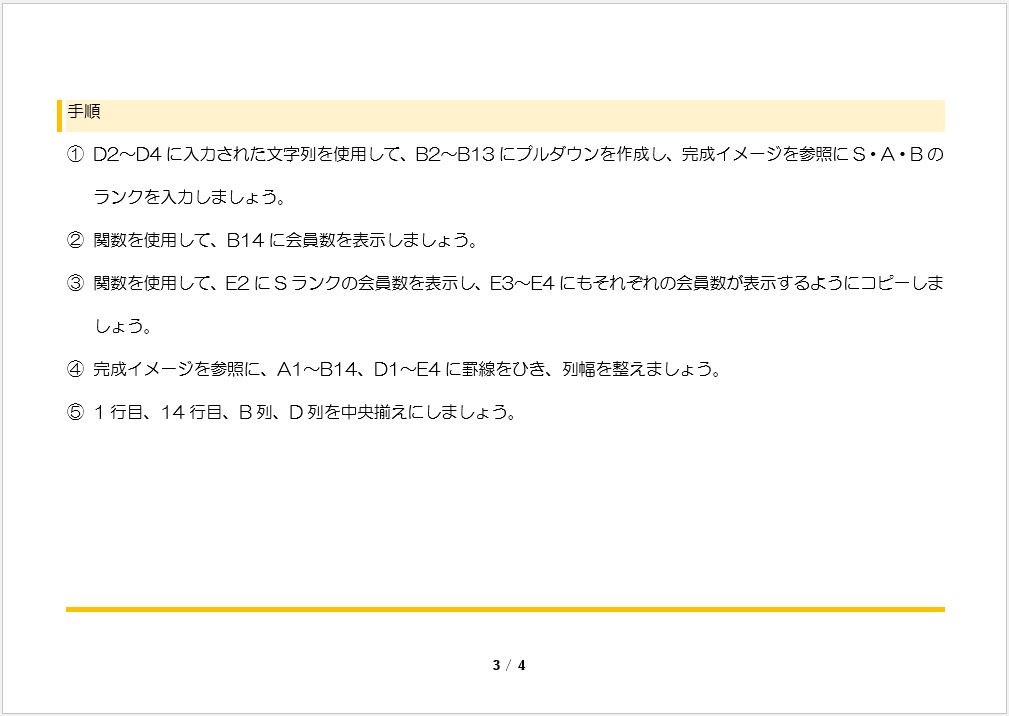Click the line ランクを入力しましょう。
Screen dimensions: 1009x716
pos(190,197)
